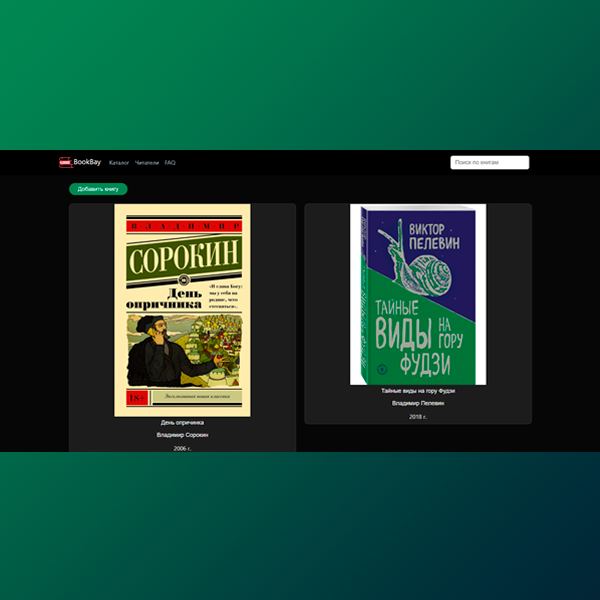Select the caption Тайные виды на гору Фудзи
Image resolution: width=600 pixels, height=600 pixels.
[x=418, y=391]
